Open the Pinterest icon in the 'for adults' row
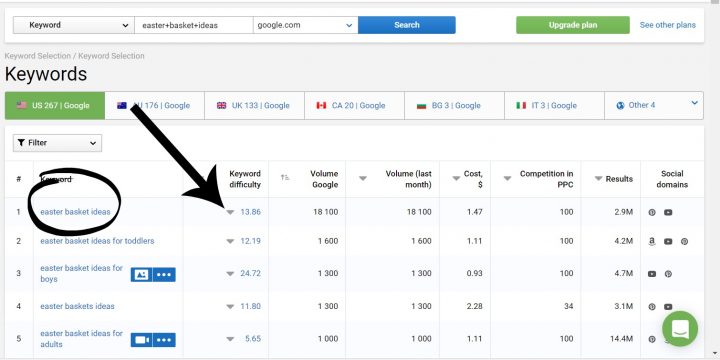The width and height of the screenshot is (720, 360). [652, 339]
